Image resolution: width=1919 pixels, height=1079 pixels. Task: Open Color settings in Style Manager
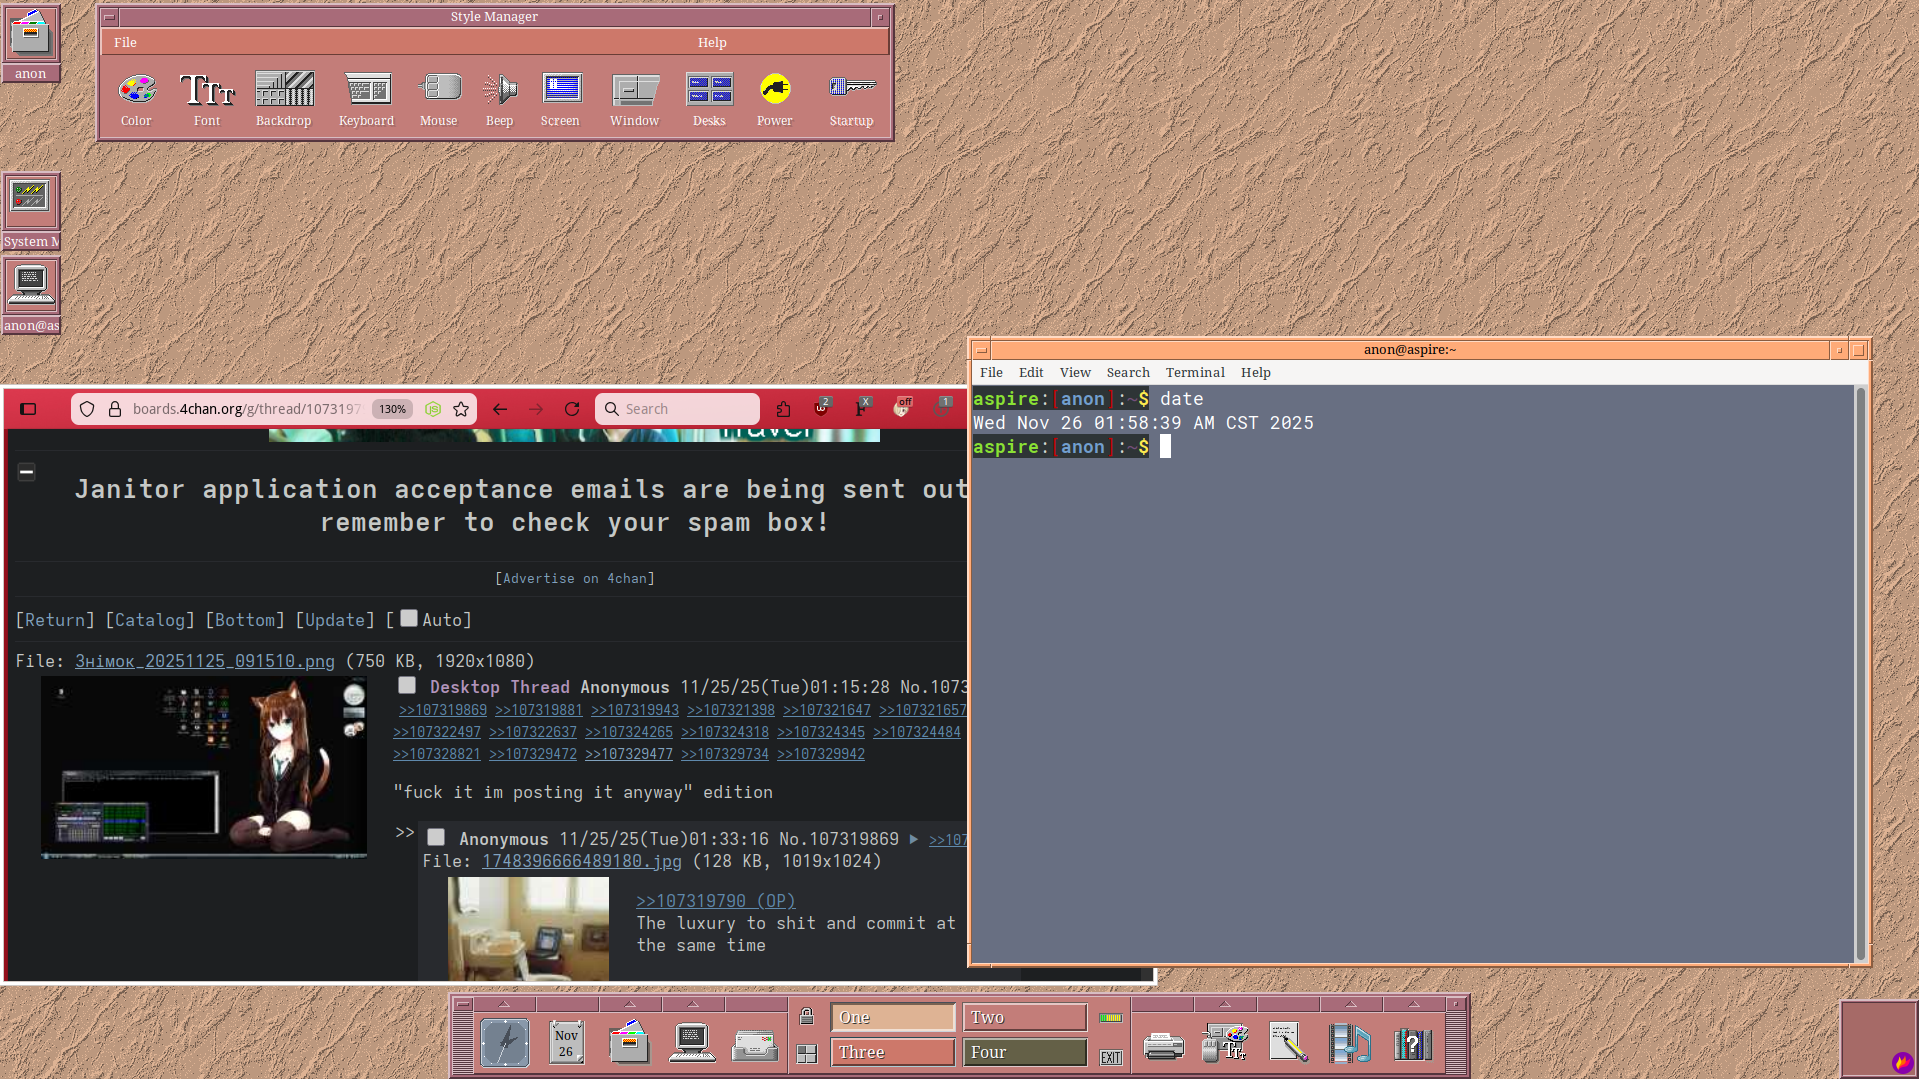tap(137, 99)
